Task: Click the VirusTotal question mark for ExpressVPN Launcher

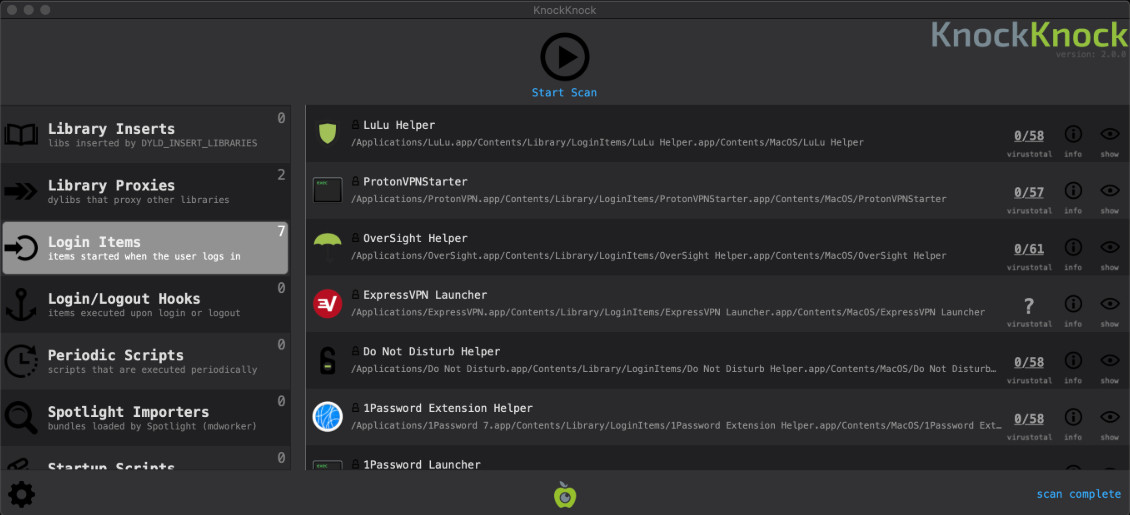Action: pos(1029,306)
